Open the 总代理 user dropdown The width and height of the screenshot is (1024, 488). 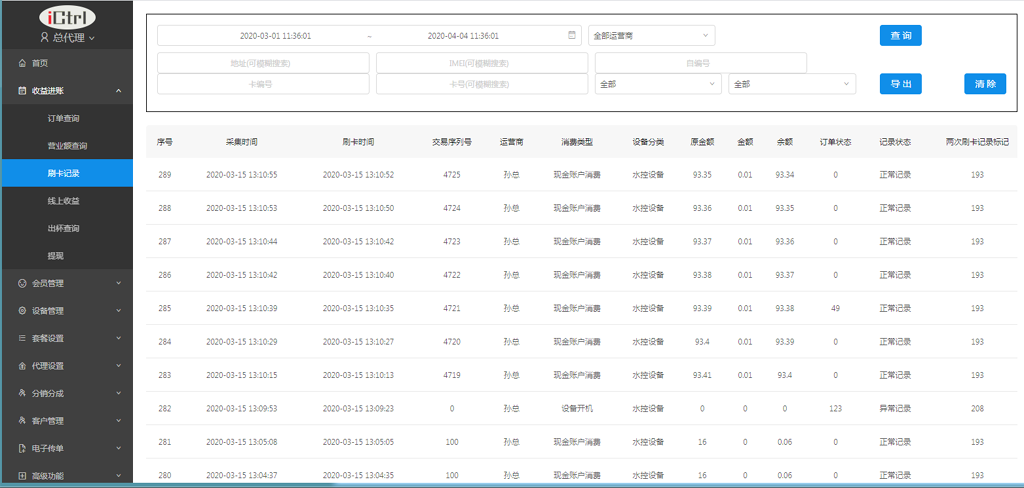point(67,38)
